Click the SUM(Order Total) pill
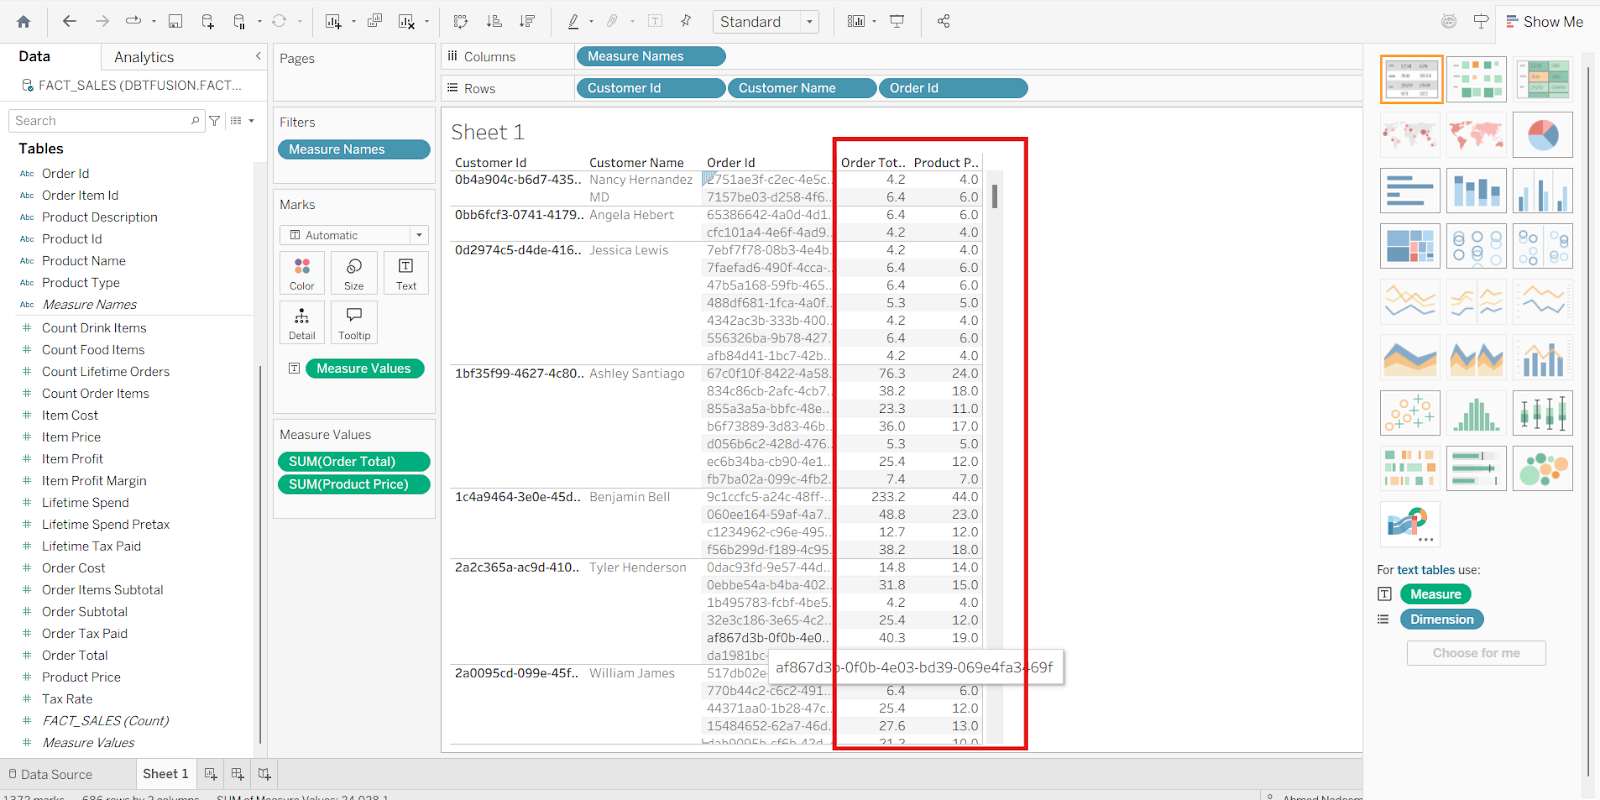The image size is (1600, 800). coord(353,461)
